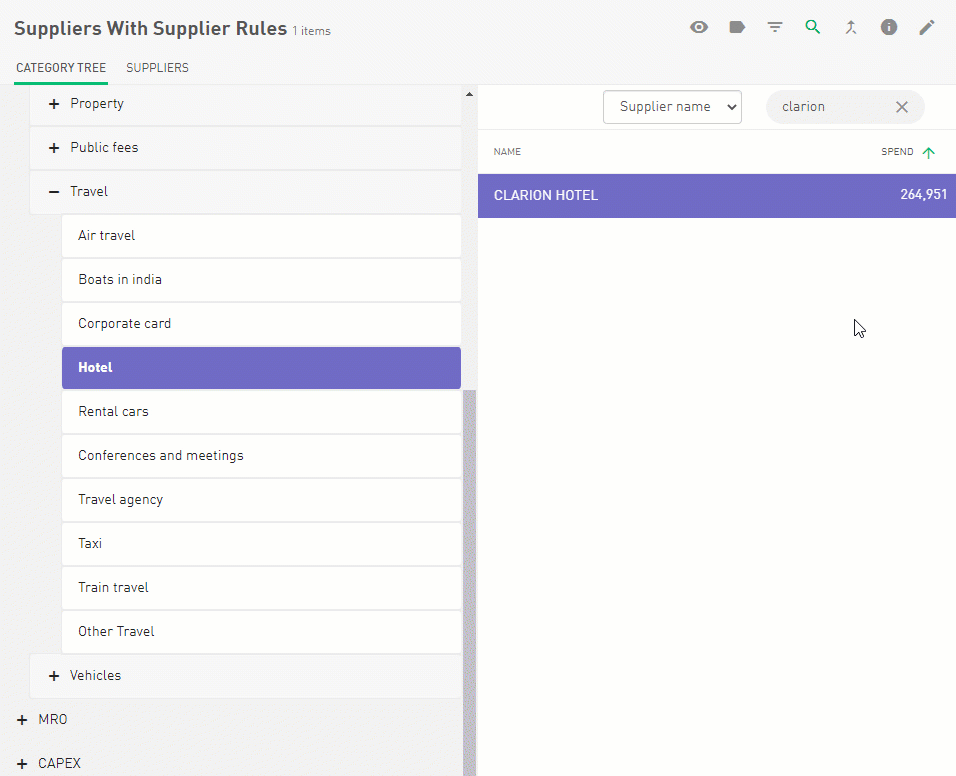956x776 pixels.
Task: Open the info circle icon
Action: 889,27
